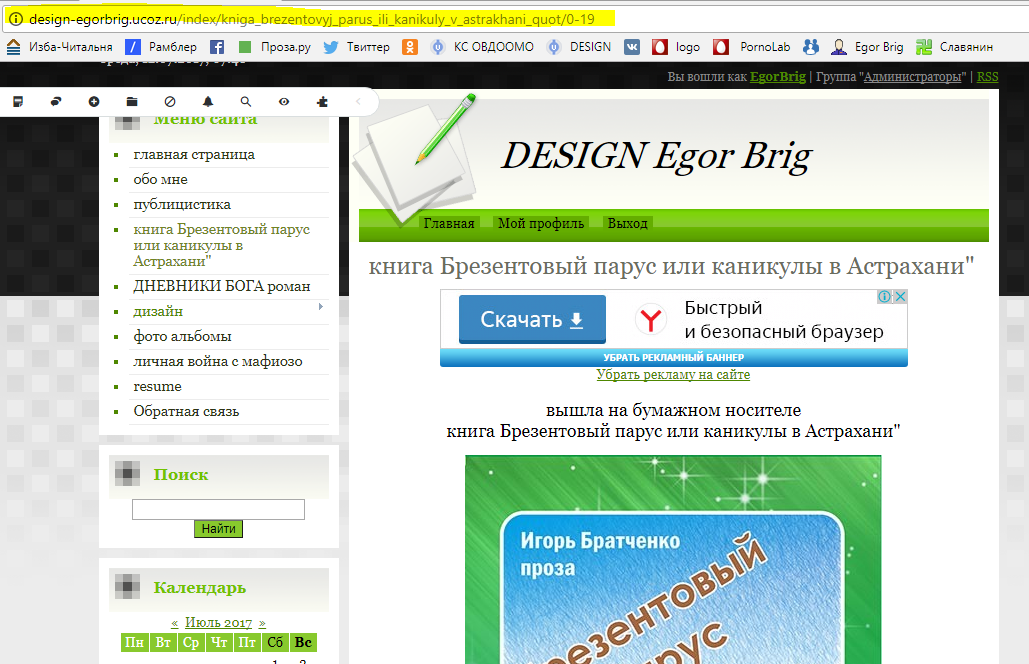Viewport: 1029px width, 664px height.
Task: Open личная война с мафиозо item
Action: click(x=218, y=361)
